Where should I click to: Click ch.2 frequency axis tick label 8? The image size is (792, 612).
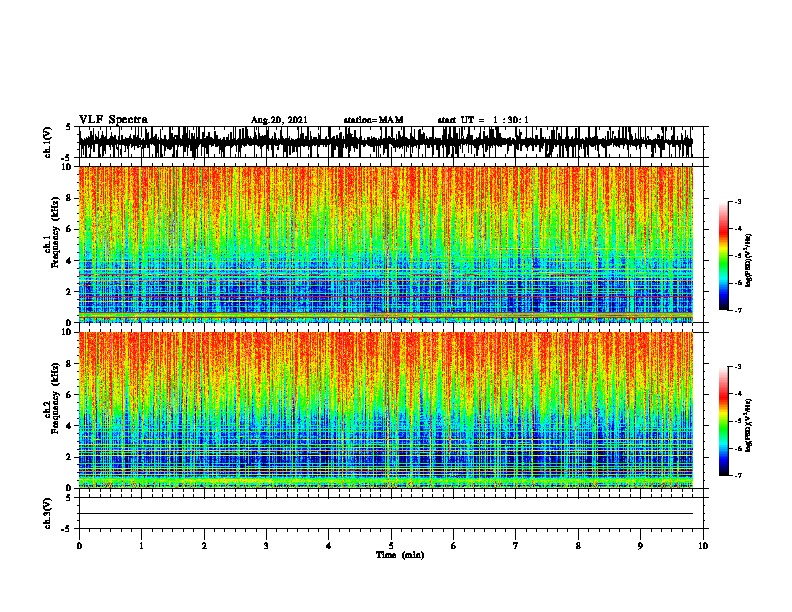(70, 364)
